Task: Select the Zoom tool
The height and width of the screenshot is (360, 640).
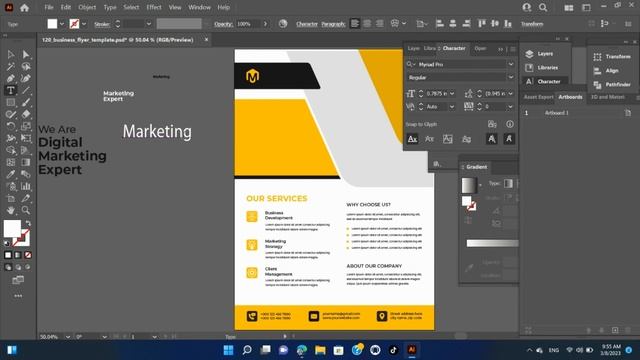Action: [x=26, y=210]
